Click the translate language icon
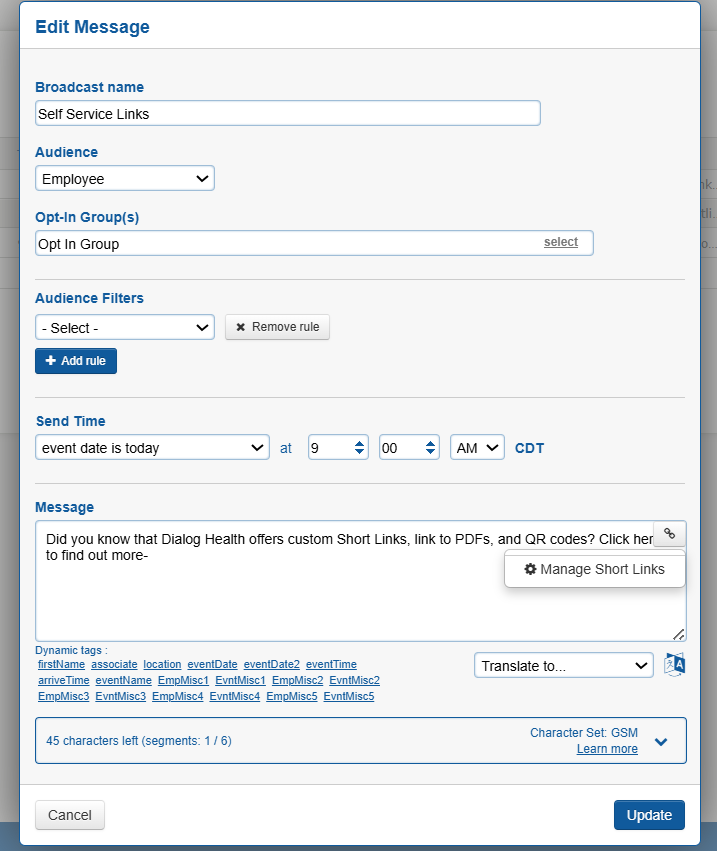717x851 pixels. coord(675,665)
